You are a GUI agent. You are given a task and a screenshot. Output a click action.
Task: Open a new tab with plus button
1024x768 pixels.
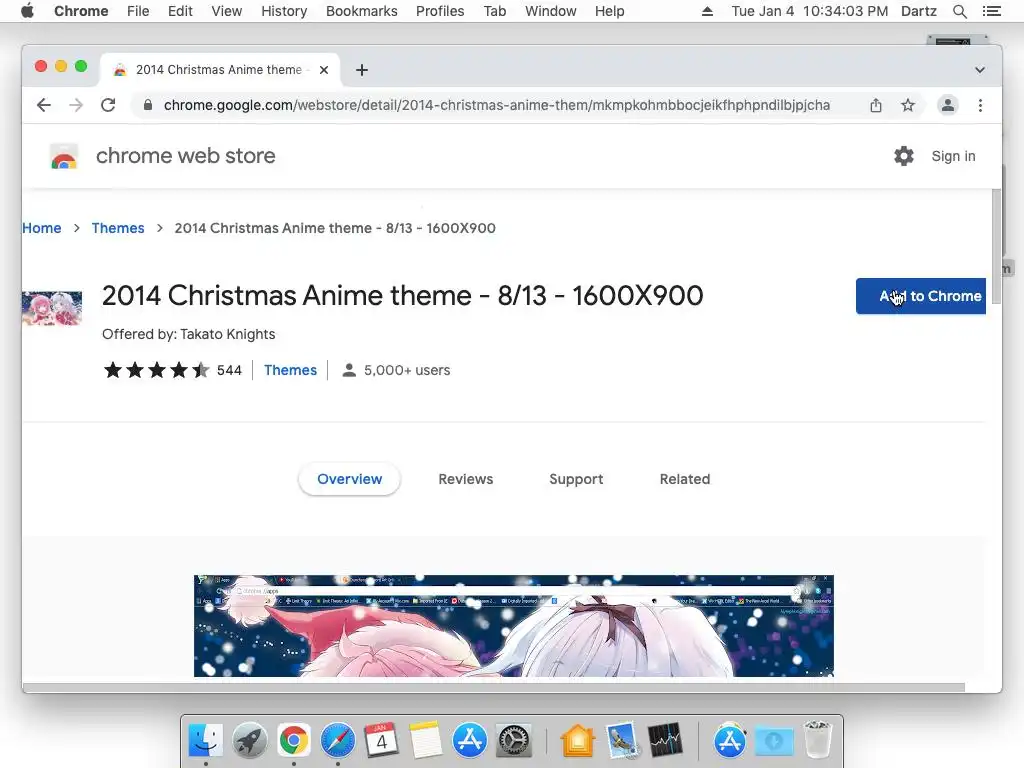[362, 70]
